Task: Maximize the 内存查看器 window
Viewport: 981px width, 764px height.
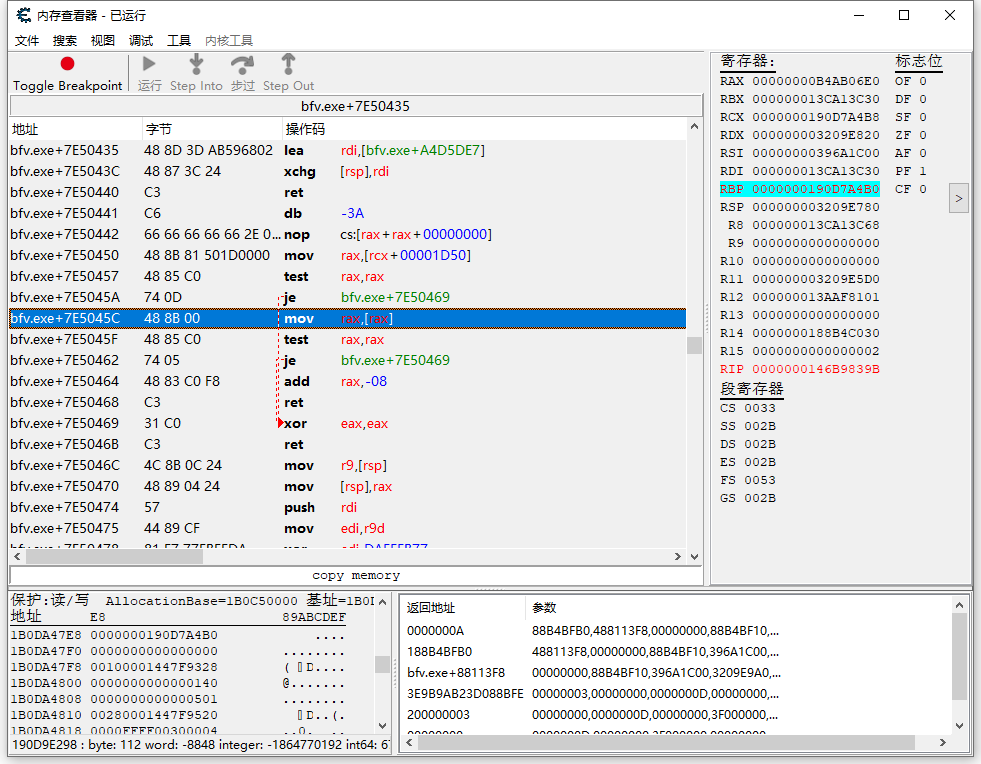Action: coord(903,15)
